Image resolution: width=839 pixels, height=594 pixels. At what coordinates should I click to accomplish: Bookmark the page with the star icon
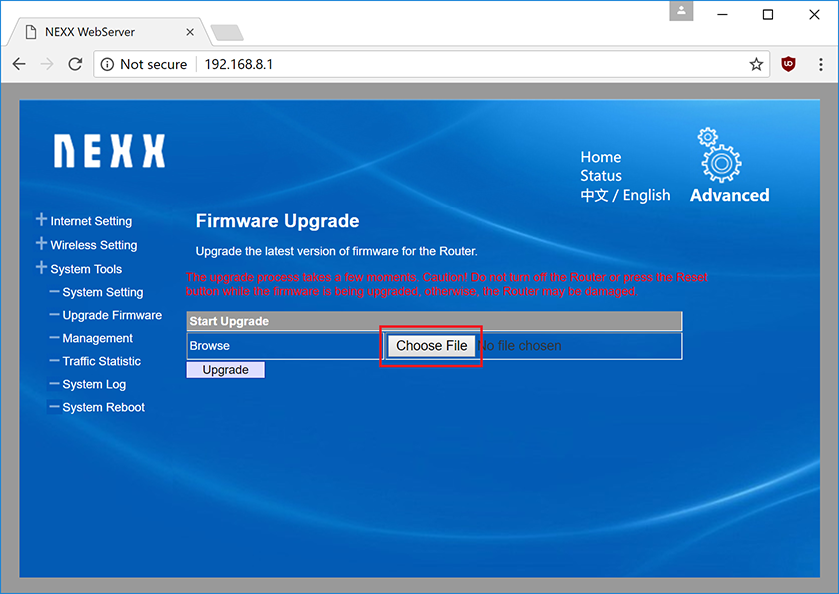pos(756,65)
